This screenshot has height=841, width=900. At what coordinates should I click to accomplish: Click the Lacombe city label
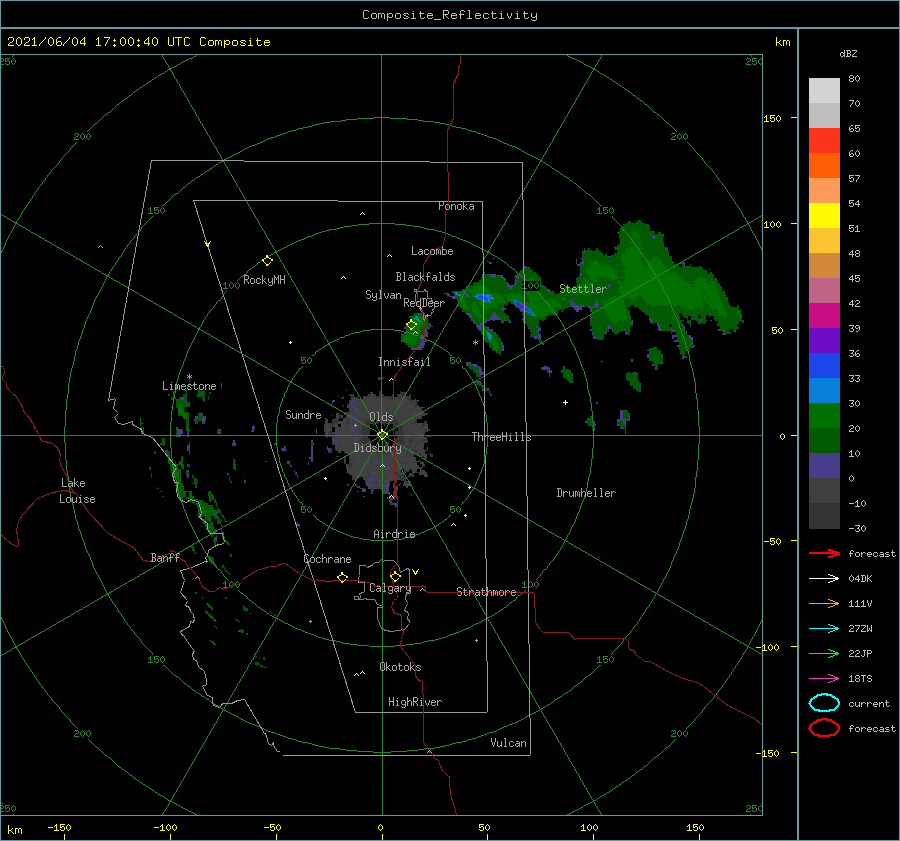pos(432,251)
